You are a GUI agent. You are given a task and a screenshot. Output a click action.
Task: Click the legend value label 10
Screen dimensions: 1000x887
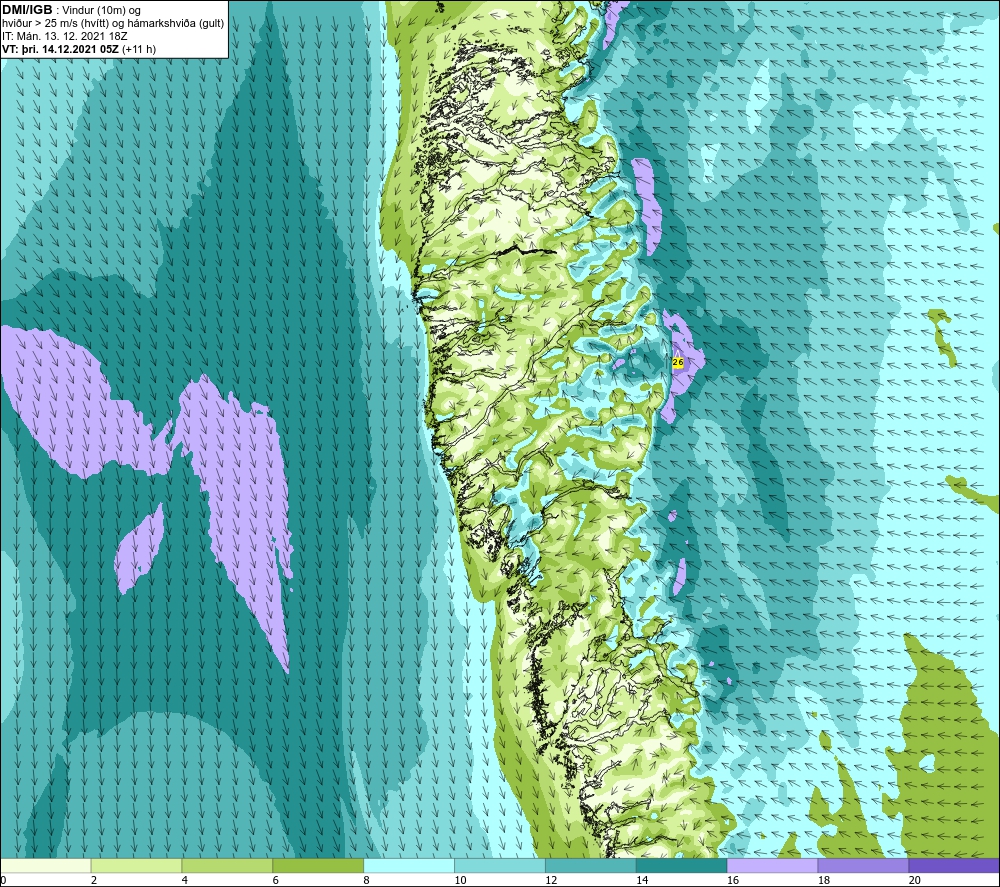click(460, 881)
